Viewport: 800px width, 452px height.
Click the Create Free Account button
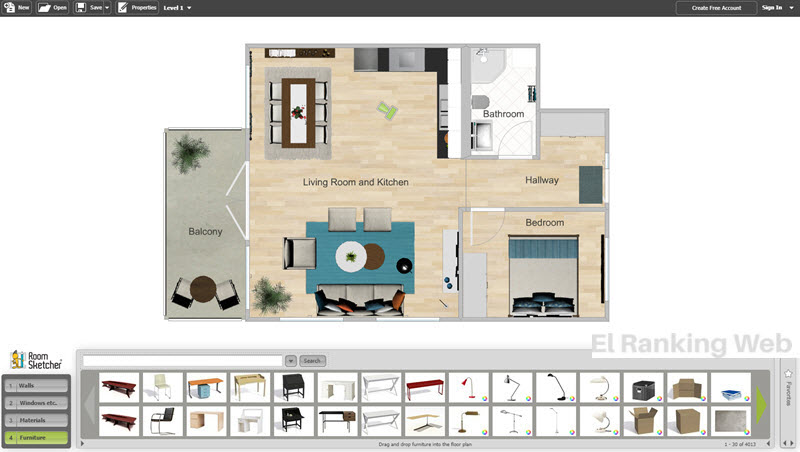[x=715, y=7]
